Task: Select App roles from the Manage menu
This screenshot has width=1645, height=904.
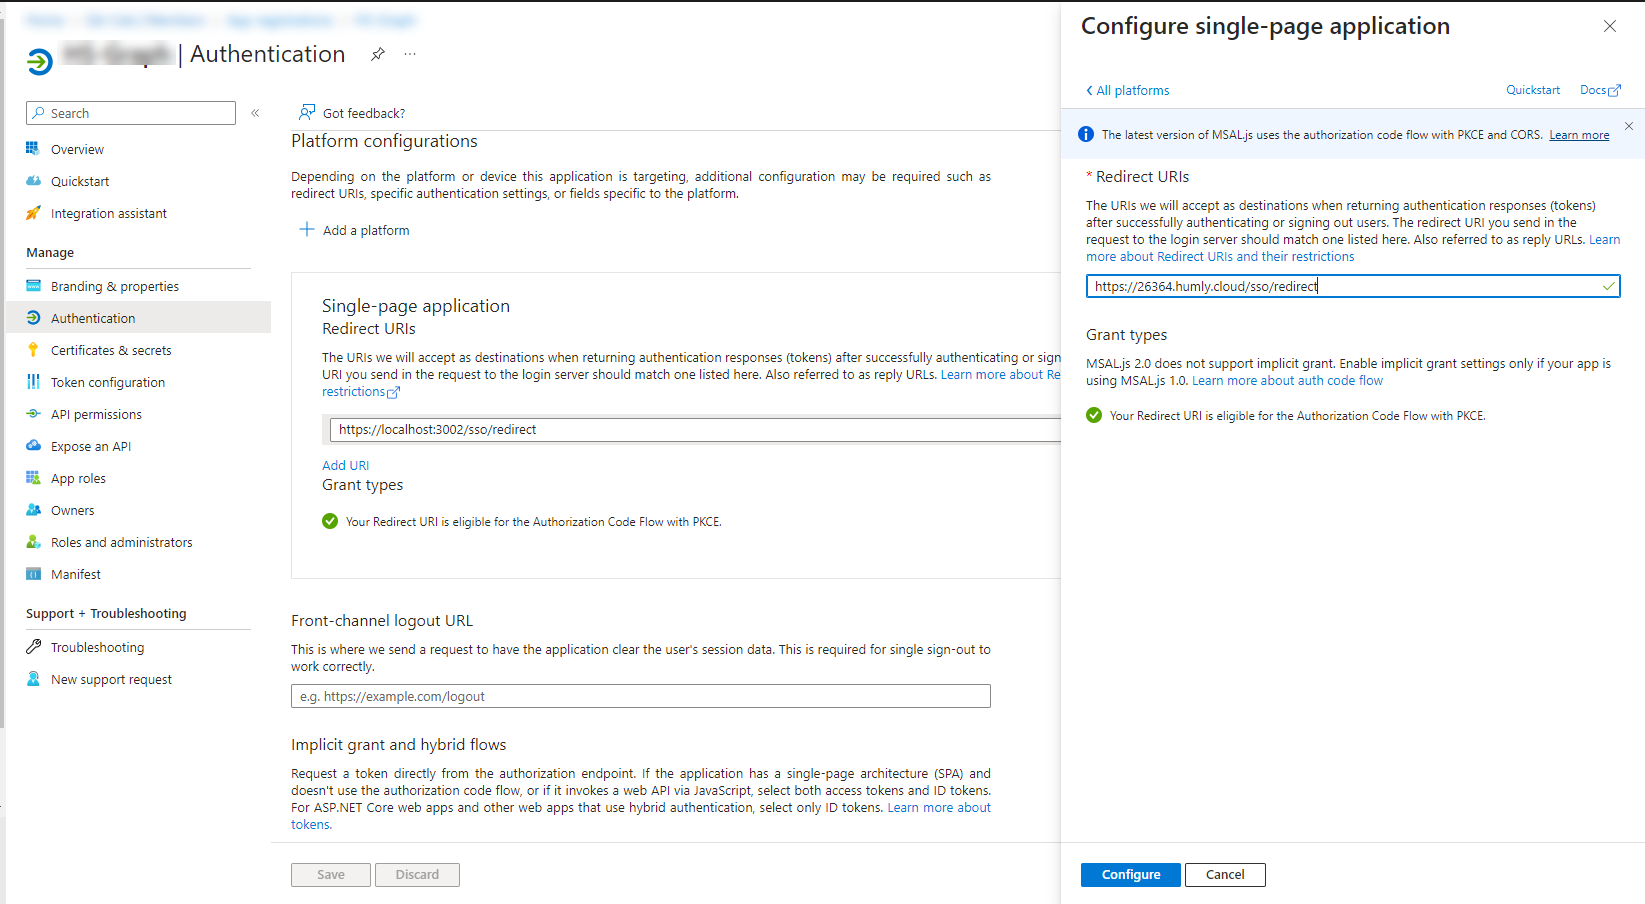Action: (x=77, y=478)
